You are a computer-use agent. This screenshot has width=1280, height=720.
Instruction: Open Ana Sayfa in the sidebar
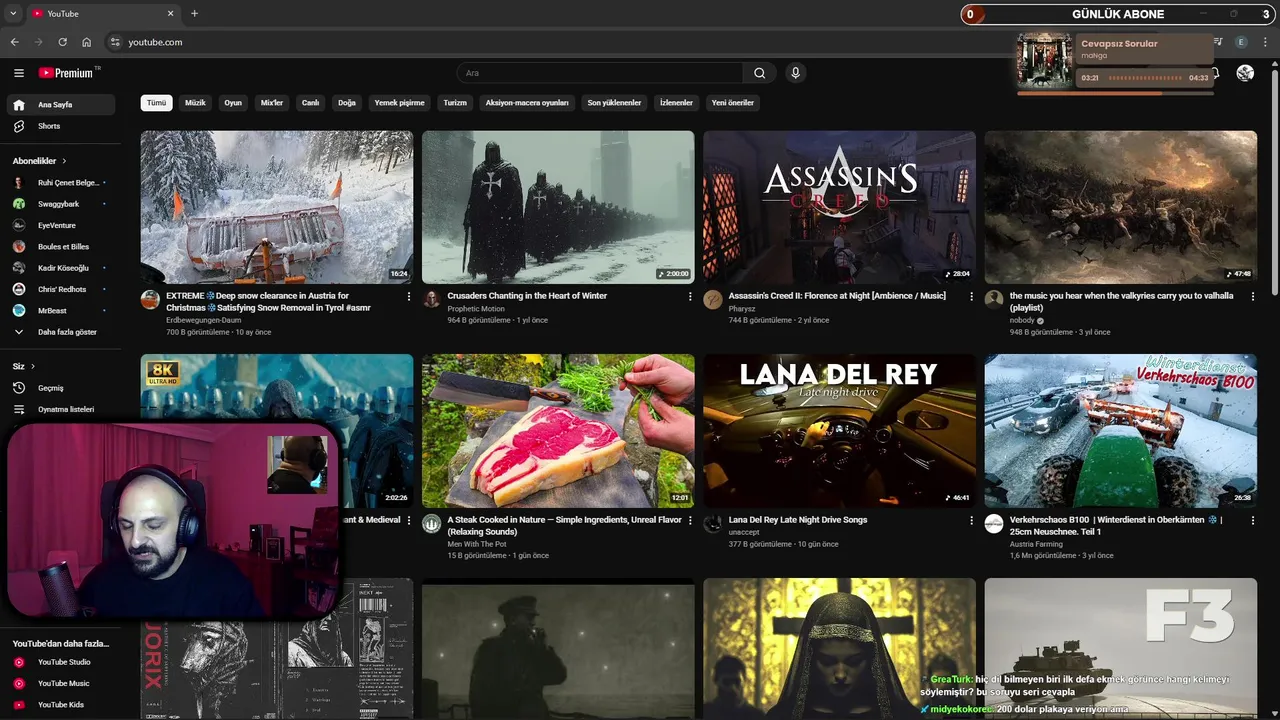point(61,105)
